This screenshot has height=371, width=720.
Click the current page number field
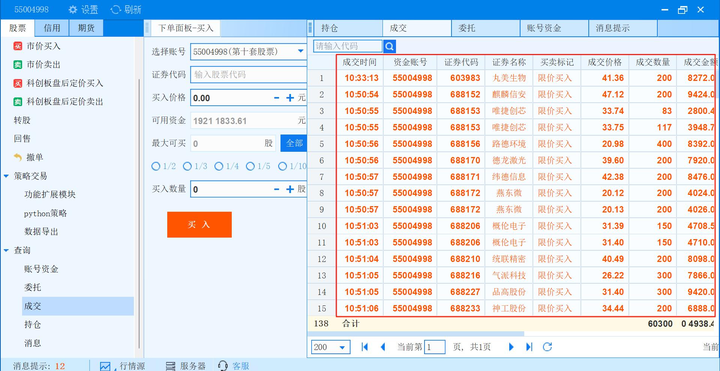[x=434, y=347]
